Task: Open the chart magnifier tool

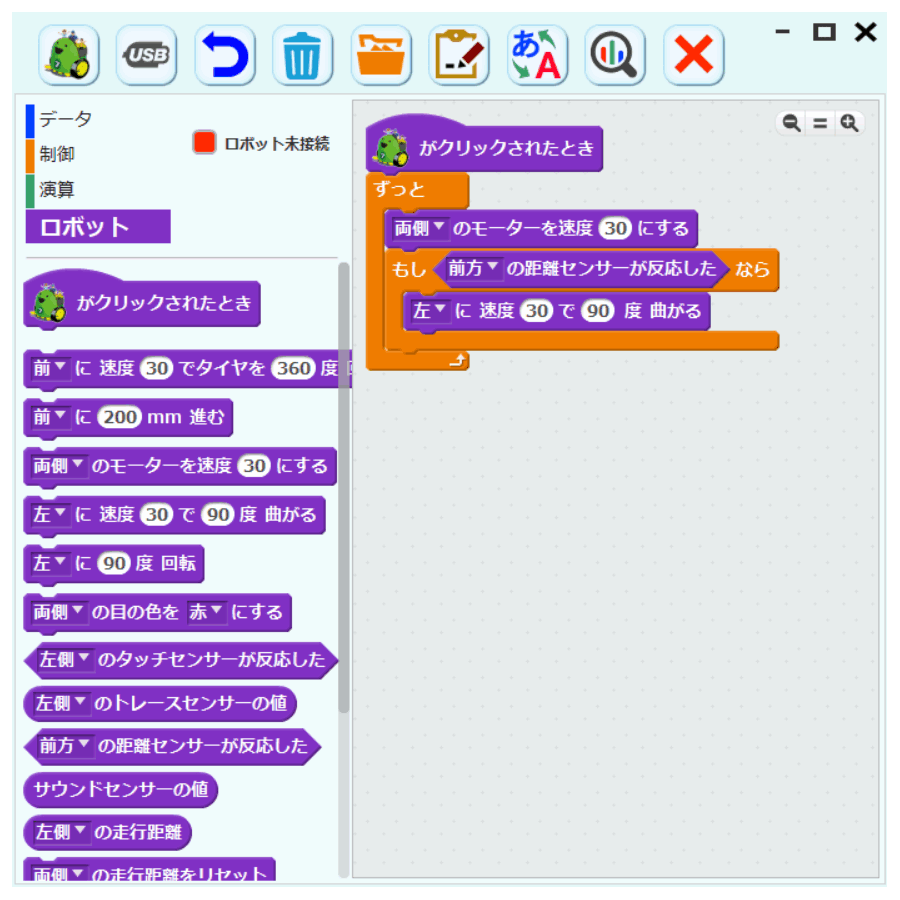Action: pos(615,55)
